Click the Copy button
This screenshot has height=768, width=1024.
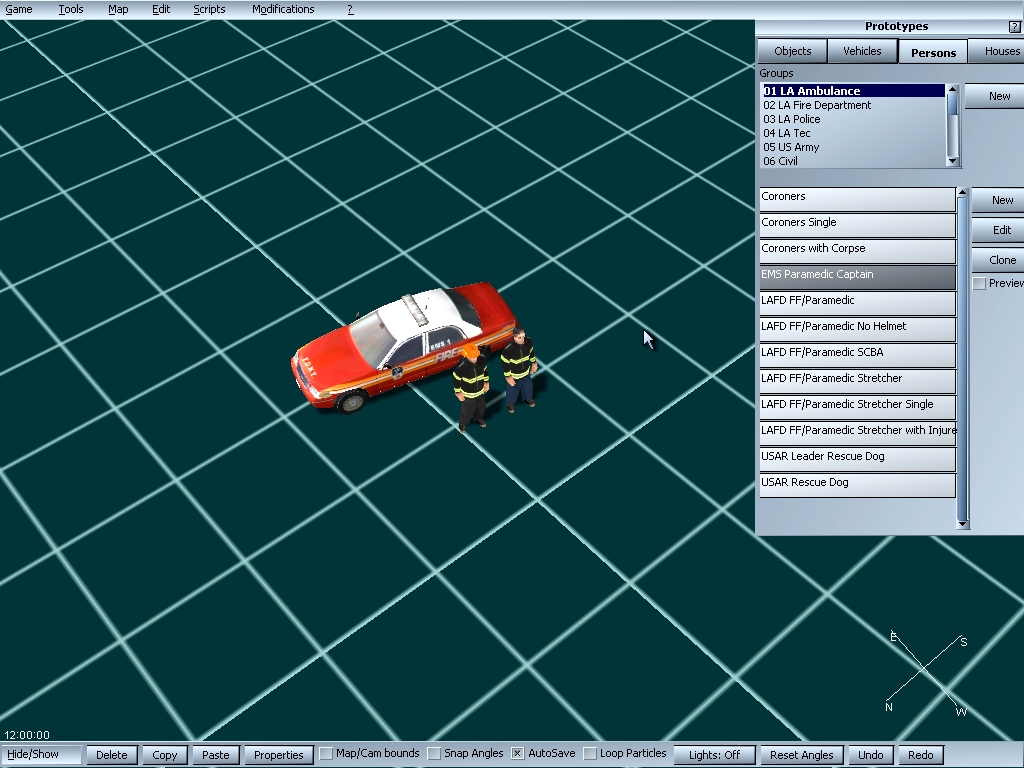[x=165, y=755]
